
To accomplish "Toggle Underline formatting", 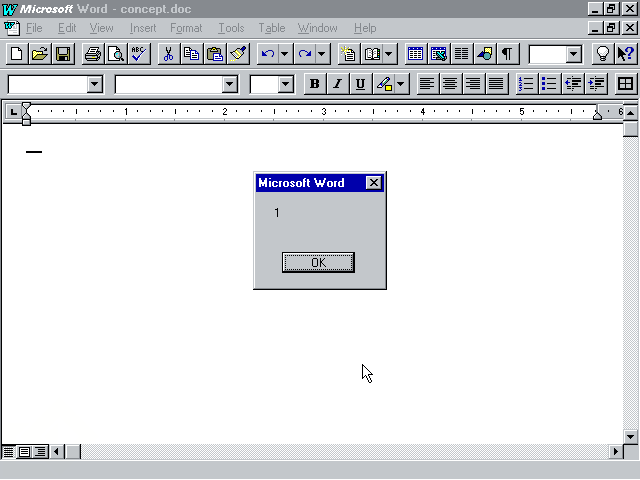I will (x=360, y=84).
